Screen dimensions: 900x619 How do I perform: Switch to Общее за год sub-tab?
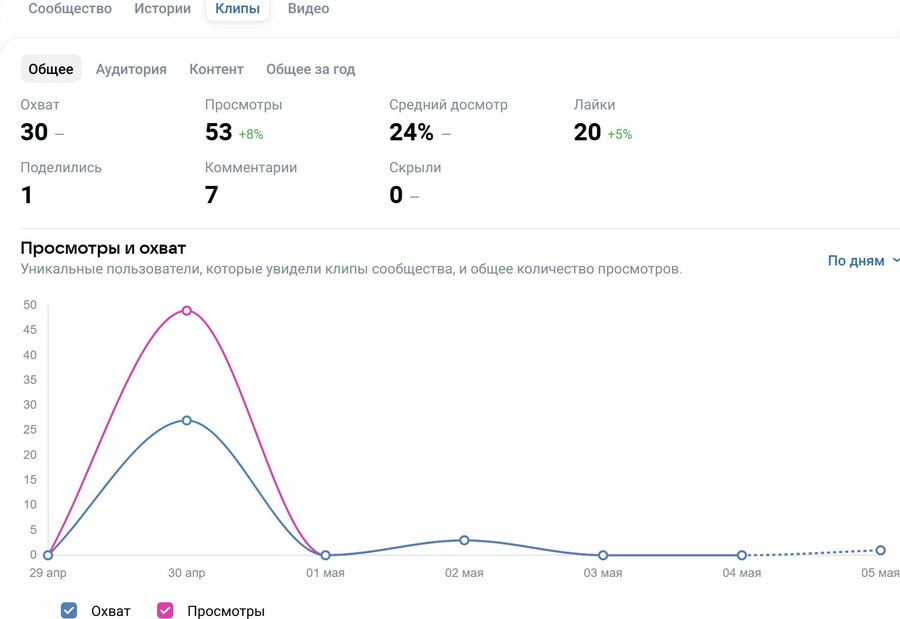(x=310, y=69)
